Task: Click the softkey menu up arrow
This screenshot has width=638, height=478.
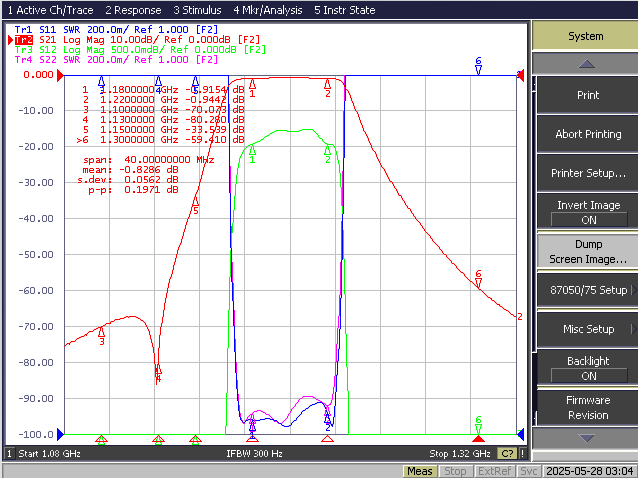Action: [586, 64]
